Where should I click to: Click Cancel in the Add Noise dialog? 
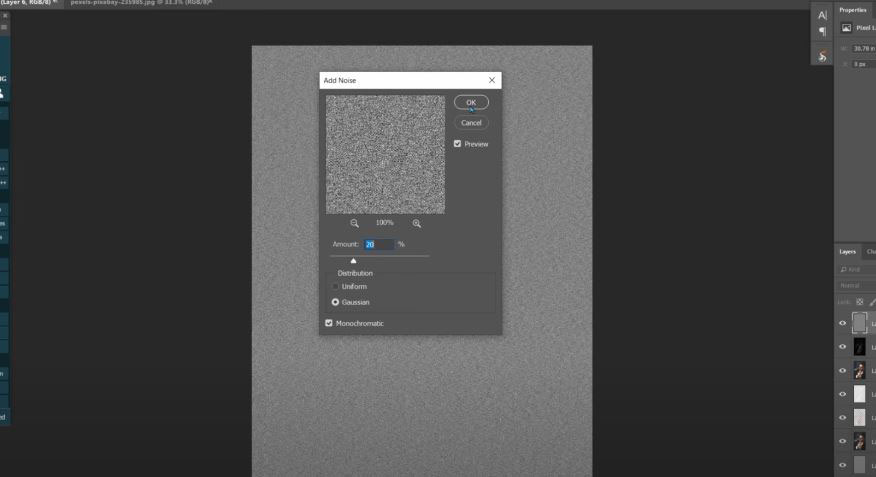point(471,123)
